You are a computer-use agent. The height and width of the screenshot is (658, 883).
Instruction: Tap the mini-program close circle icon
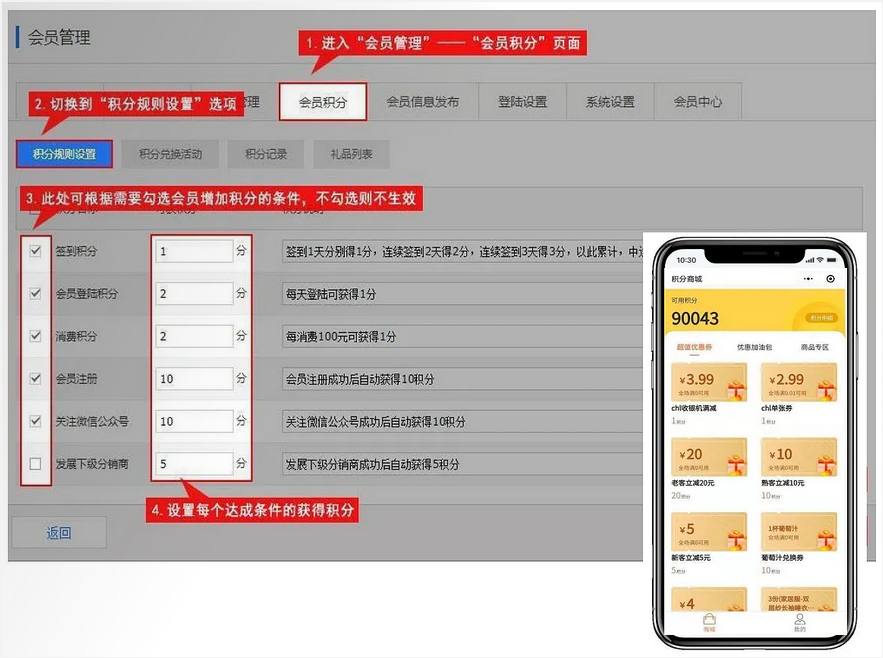tap(830, 279)
